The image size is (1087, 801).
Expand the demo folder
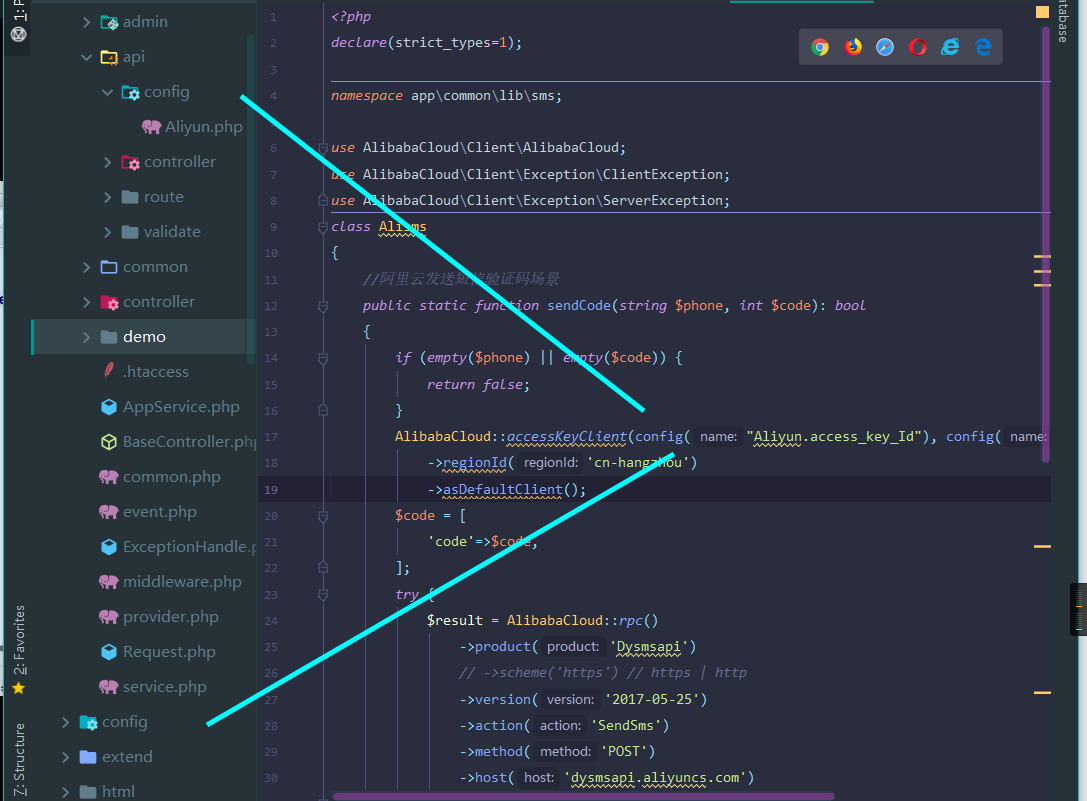coord(87,337)
